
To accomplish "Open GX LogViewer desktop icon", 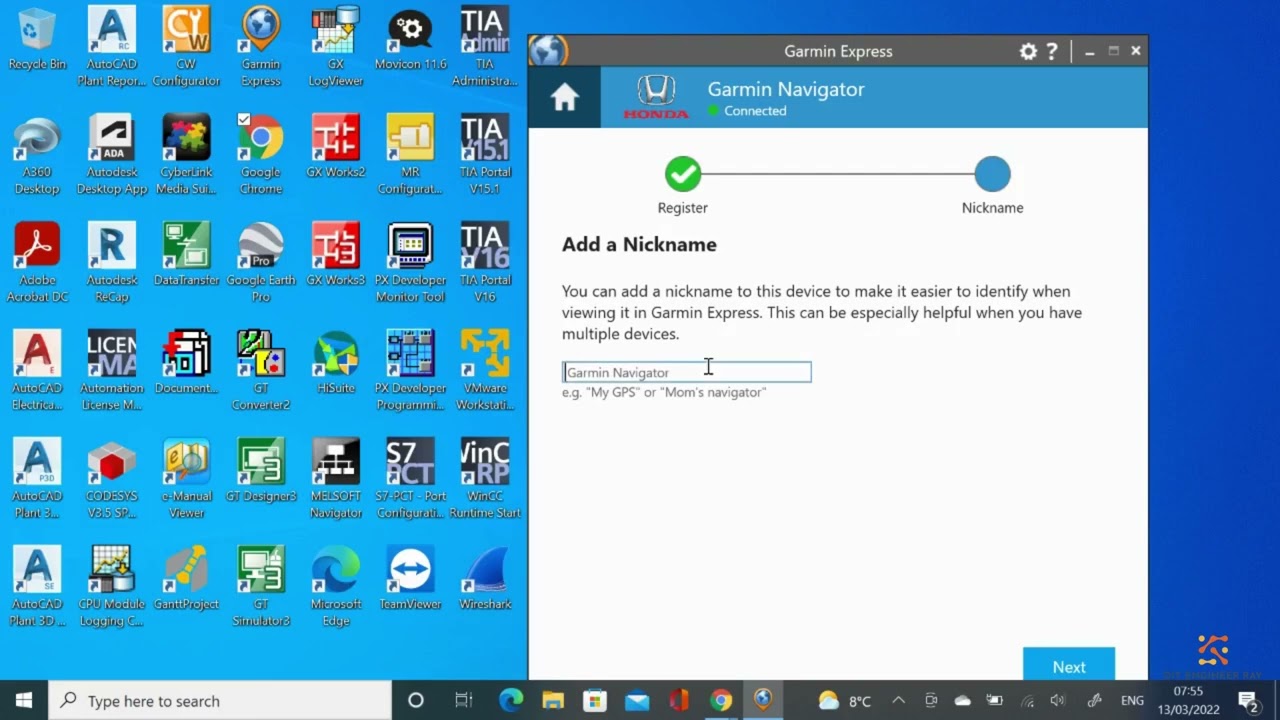I will pyautogui.click(x=336, y=47).
